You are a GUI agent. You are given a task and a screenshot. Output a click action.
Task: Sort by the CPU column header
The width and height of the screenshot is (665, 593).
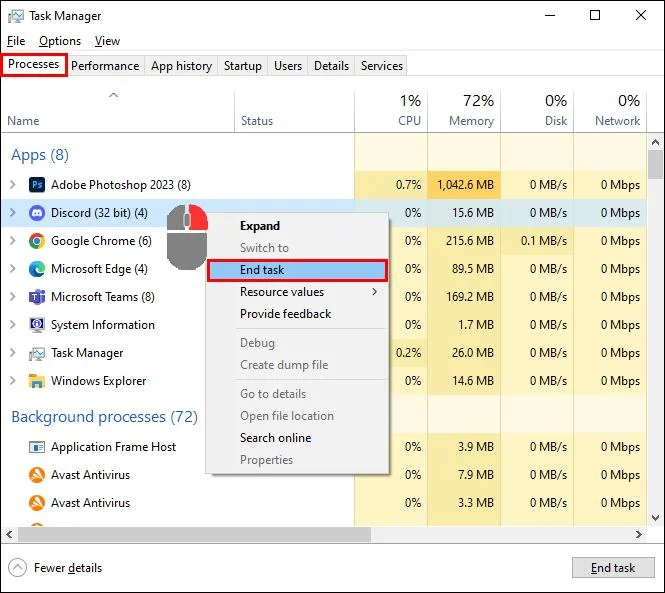(x=391, y=111)
